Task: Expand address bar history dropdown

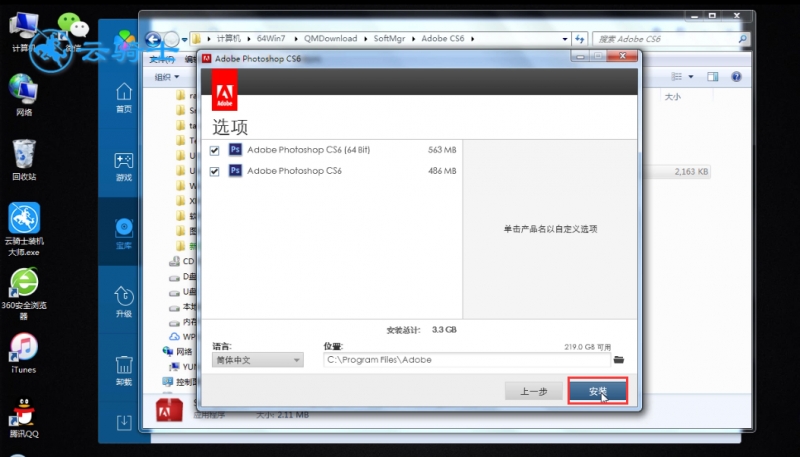Action: pyautogui.click(x=565, y=39)
